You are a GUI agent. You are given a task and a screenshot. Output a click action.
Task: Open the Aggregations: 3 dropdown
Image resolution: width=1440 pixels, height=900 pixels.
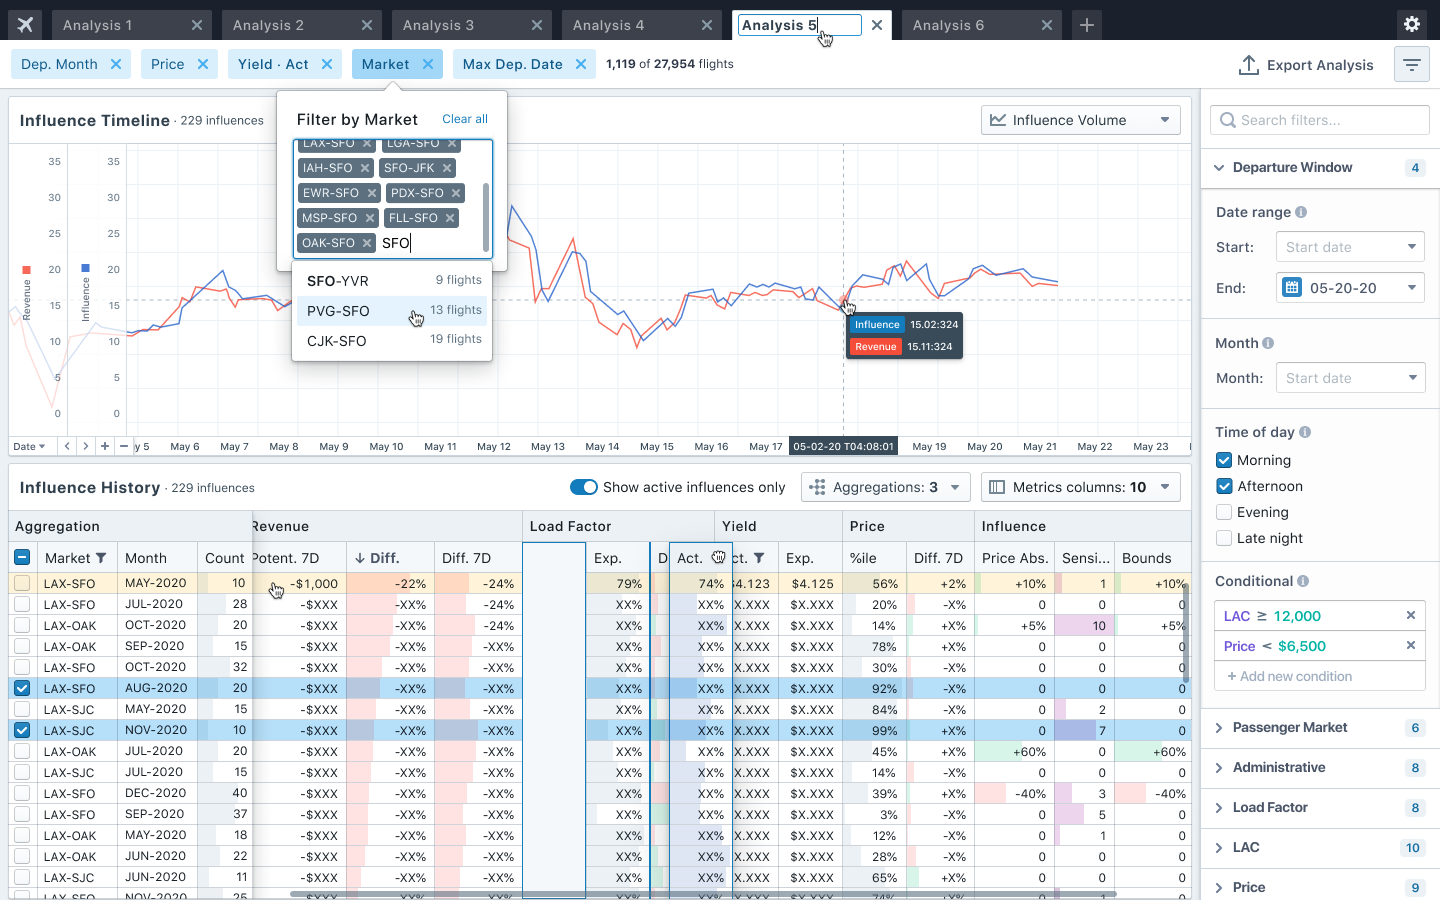point(886,487)
